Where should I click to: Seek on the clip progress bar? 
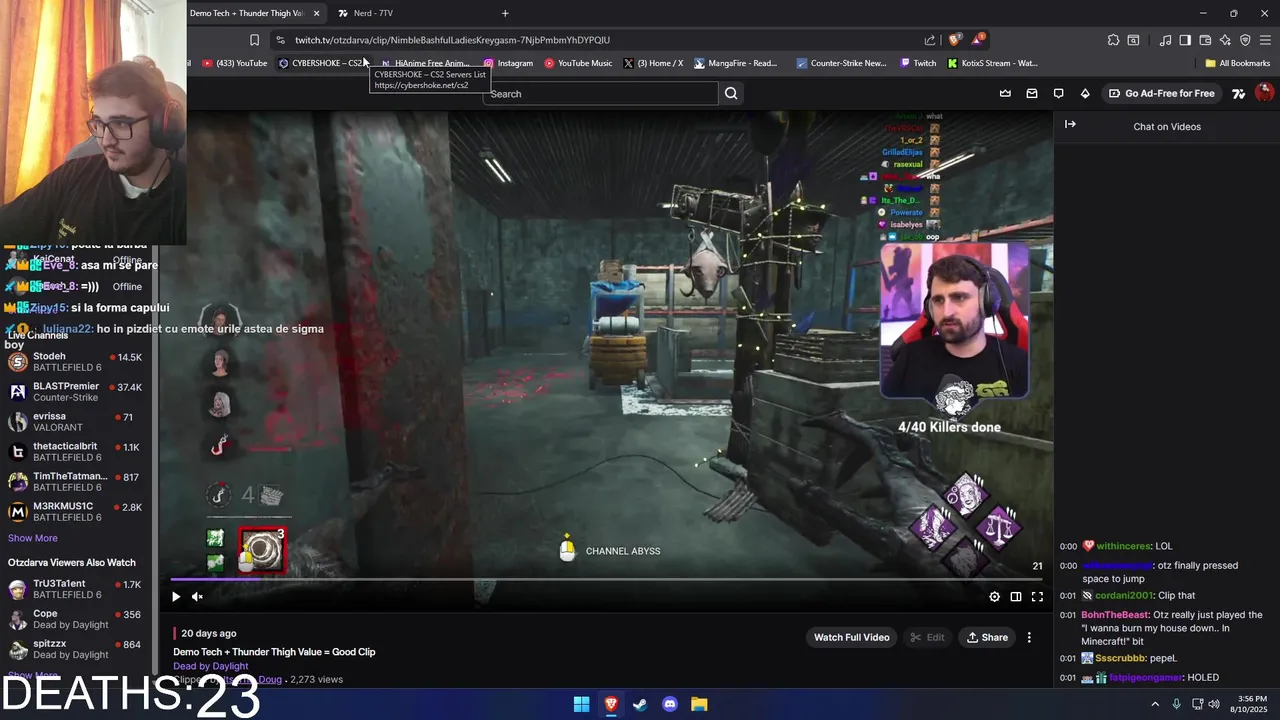tap(608, 579)
